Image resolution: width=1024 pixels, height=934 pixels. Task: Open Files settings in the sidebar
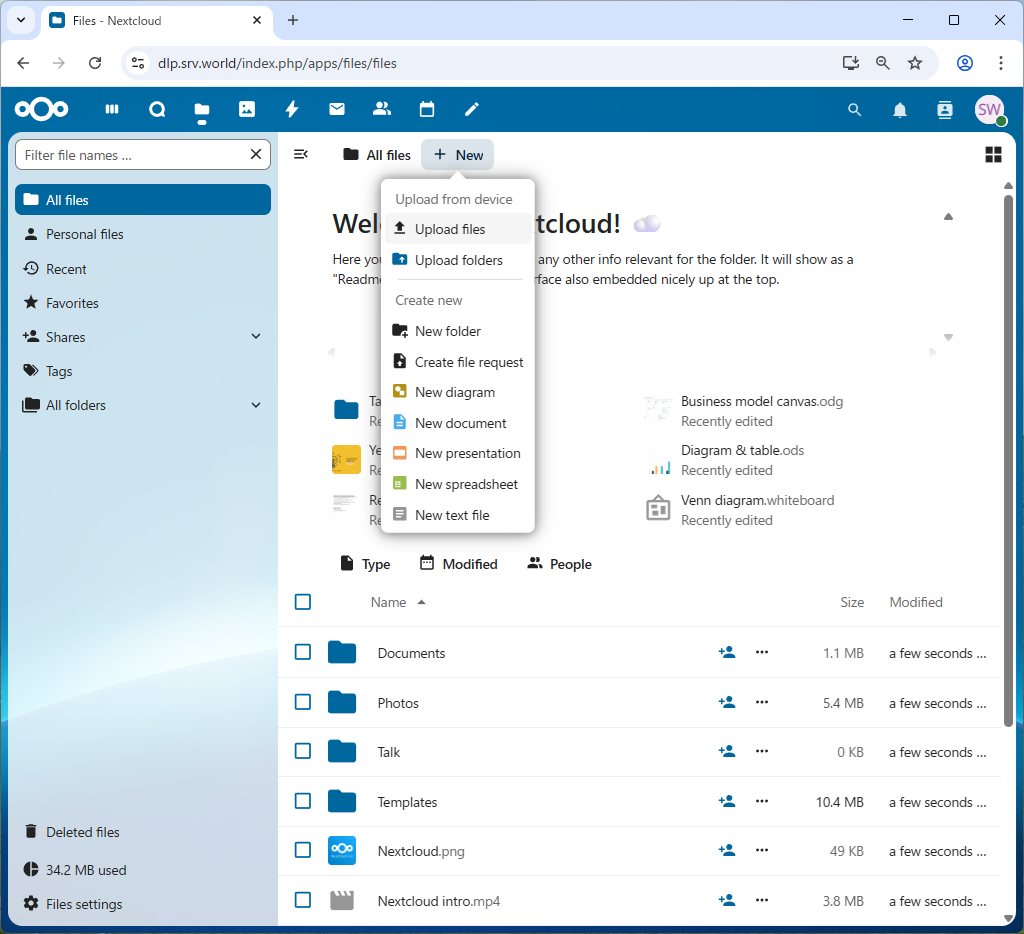[x=142, y=904]
